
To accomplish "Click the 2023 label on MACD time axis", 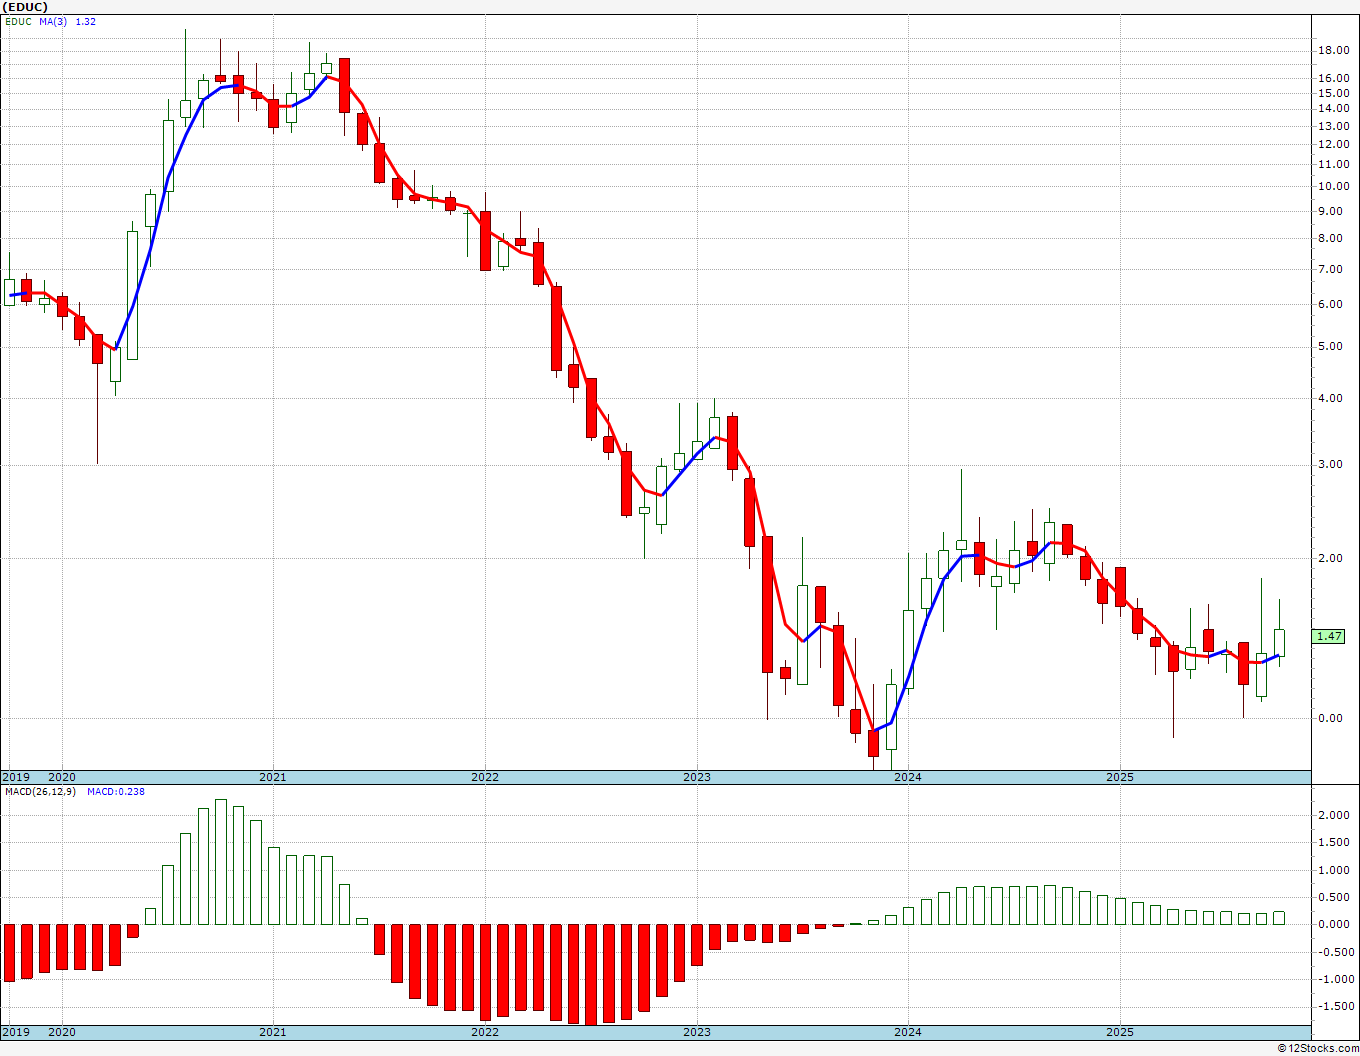I will [697, 1032].
